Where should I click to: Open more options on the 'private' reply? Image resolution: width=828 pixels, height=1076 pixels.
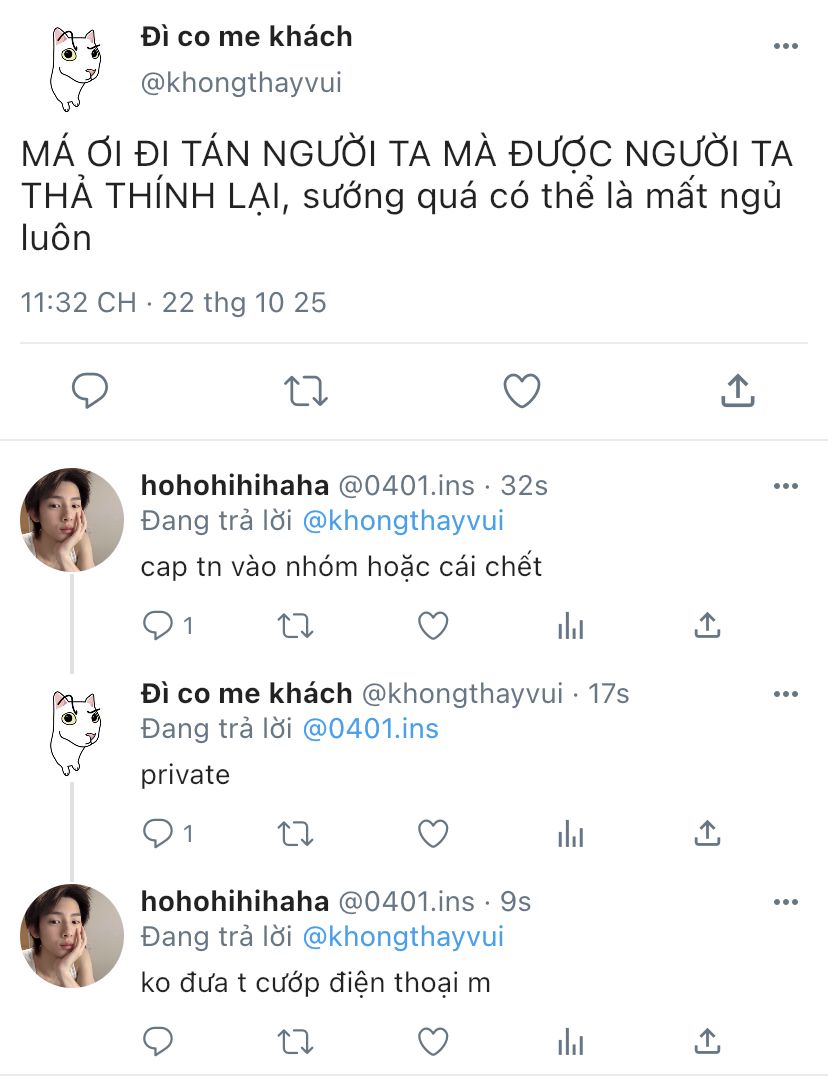pyautogui.click(x=786, y=694)
